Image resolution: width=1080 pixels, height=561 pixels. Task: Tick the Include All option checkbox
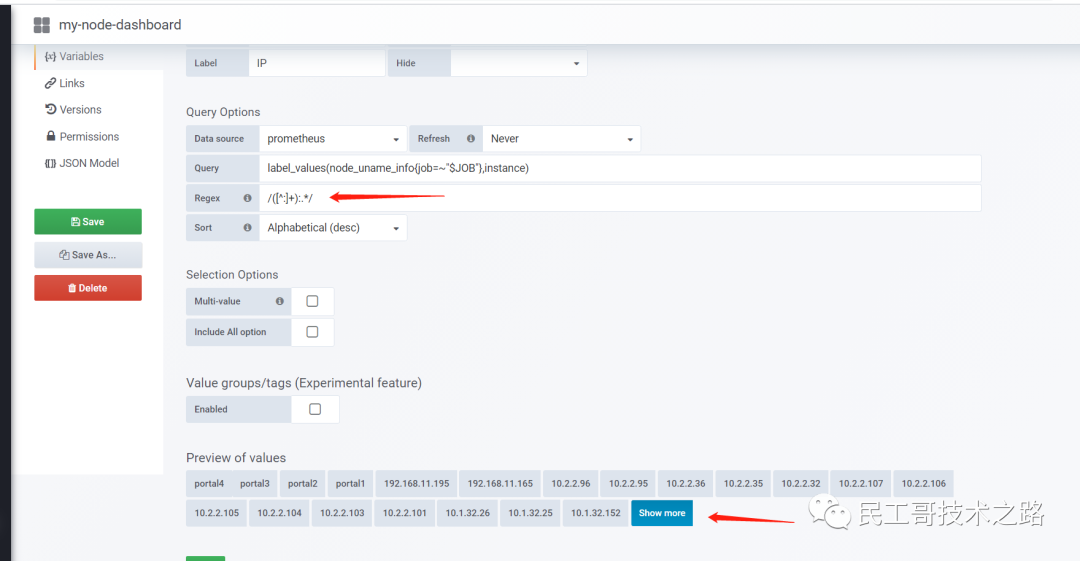312,332
